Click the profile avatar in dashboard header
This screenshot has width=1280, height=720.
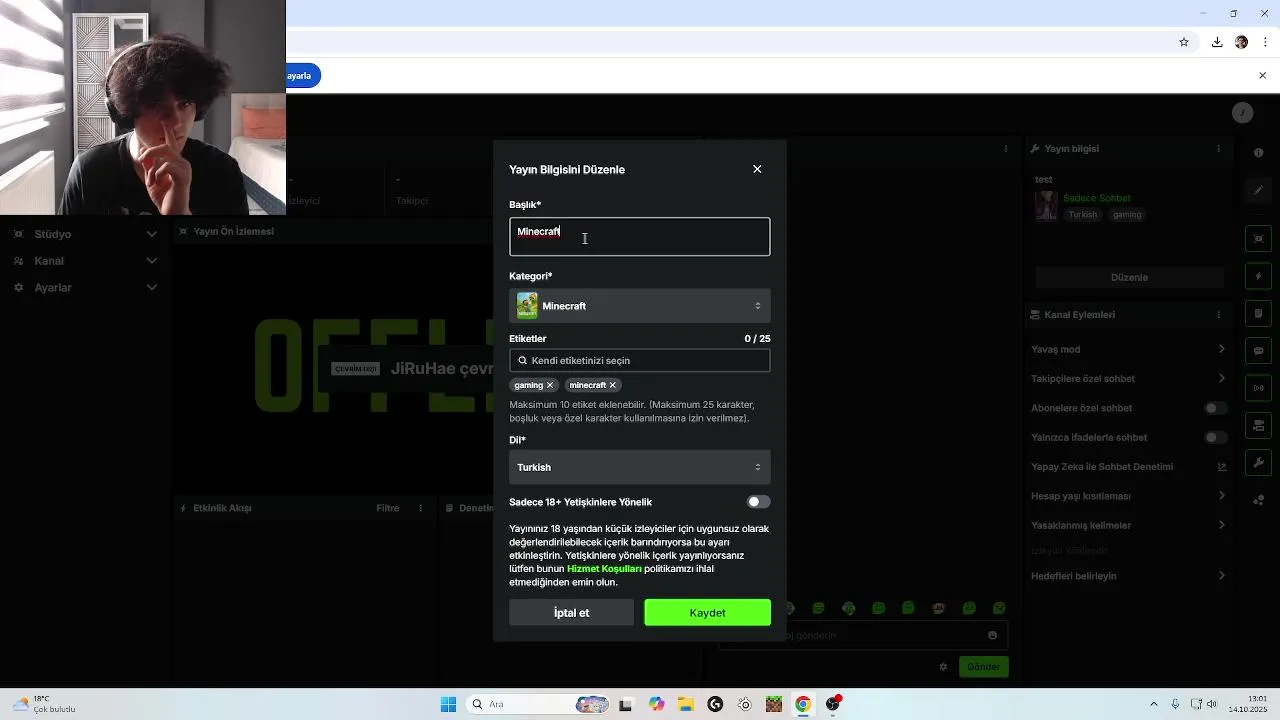[1242, 113]
